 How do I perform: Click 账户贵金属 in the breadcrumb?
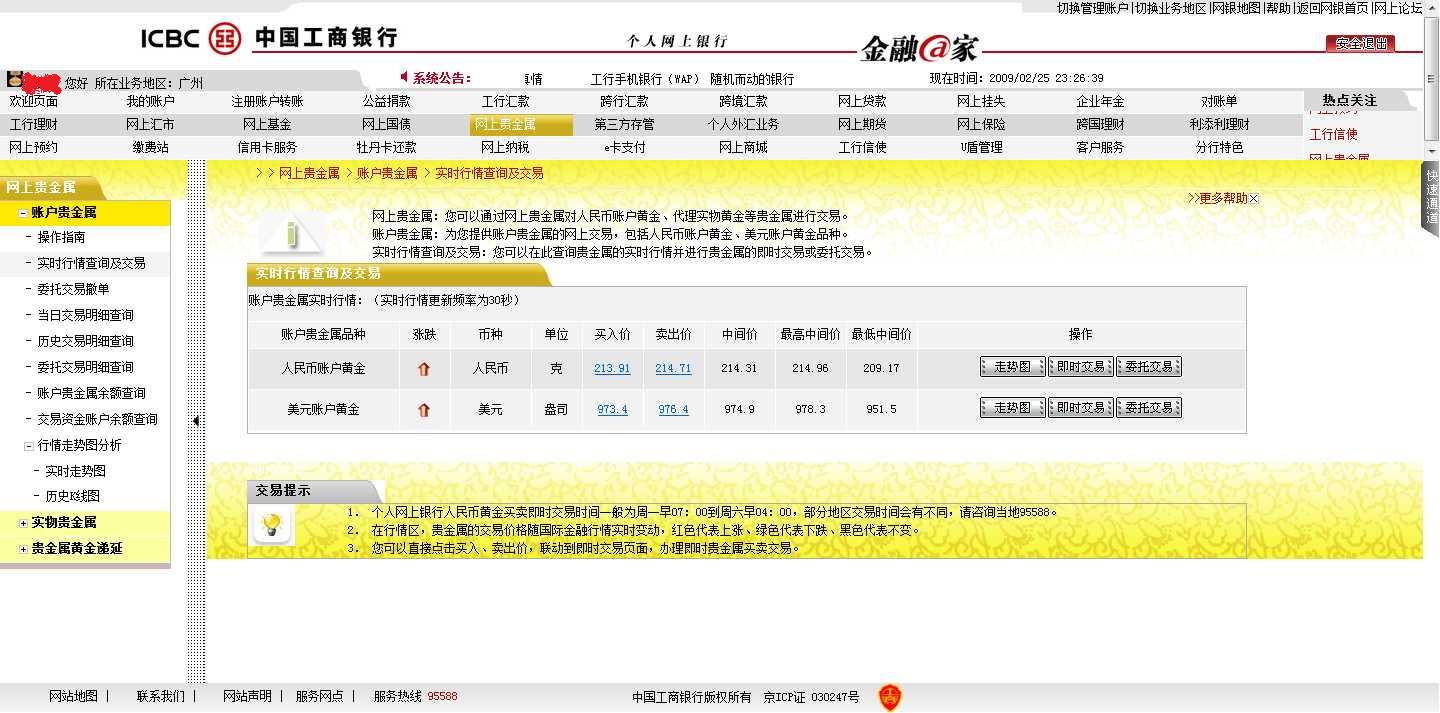tap(387, 174)
